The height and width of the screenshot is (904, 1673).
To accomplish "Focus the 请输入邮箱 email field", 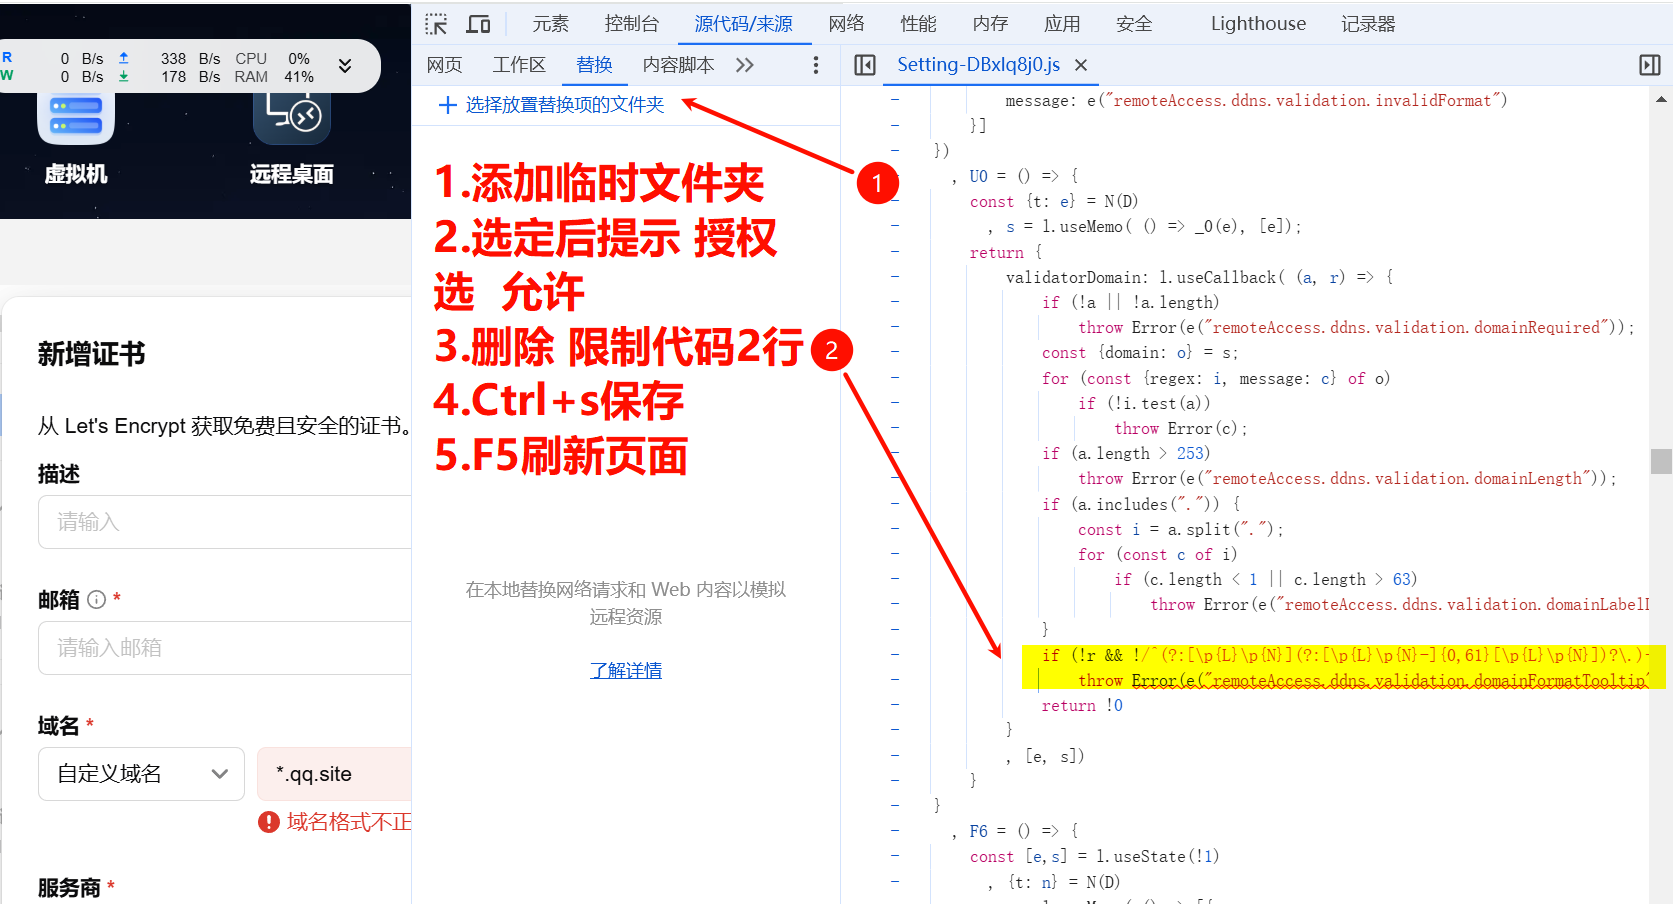I will (225, 648).
